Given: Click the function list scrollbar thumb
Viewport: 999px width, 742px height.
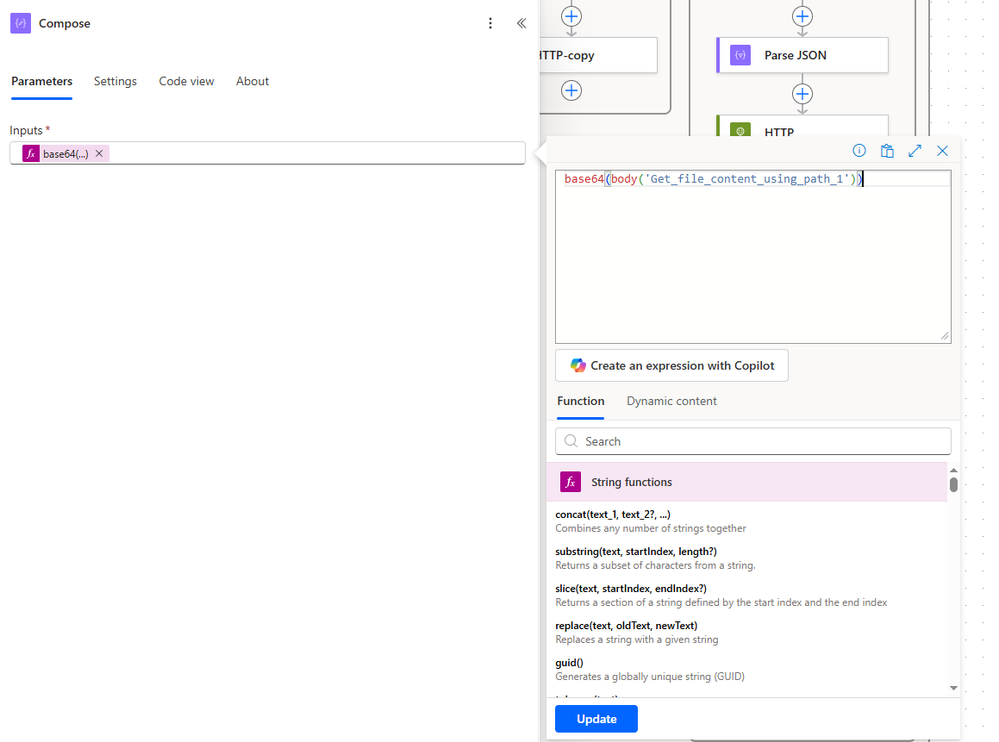Looking at the screenshot, I should pos(954,485).
